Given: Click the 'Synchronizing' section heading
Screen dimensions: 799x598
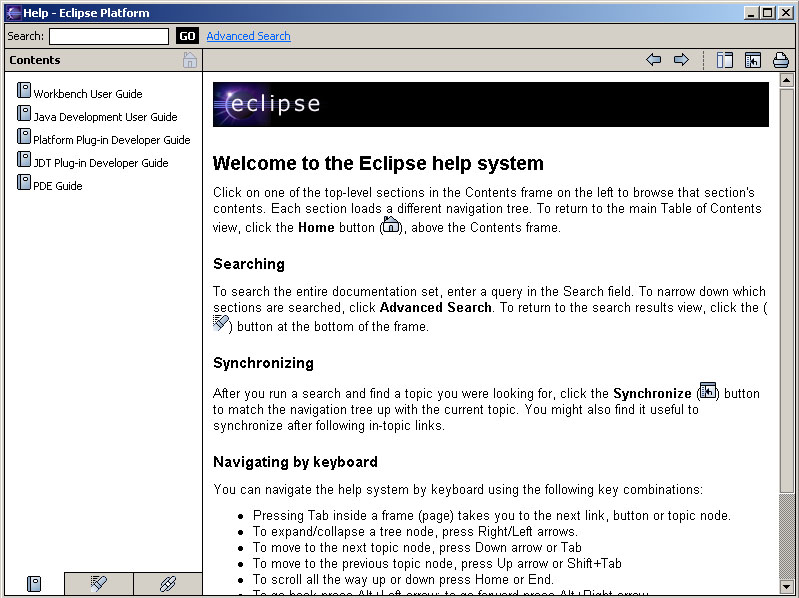Looking at the screenshot, I should pos(263,363).
